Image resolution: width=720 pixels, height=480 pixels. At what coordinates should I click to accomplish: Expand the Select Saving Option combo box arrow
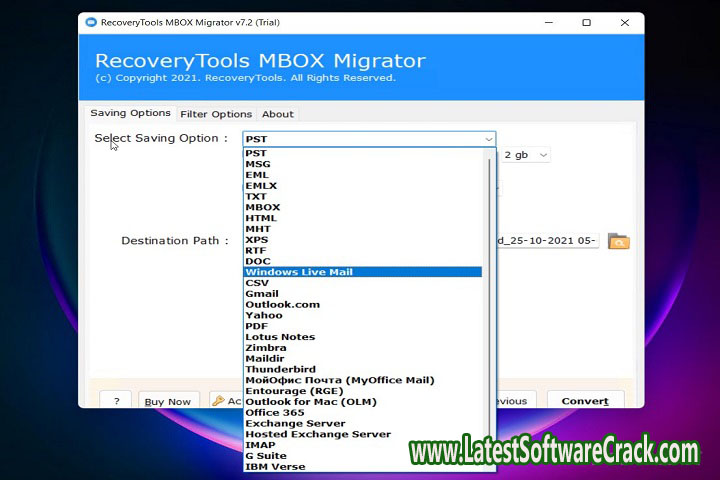(x=488, y=139)
